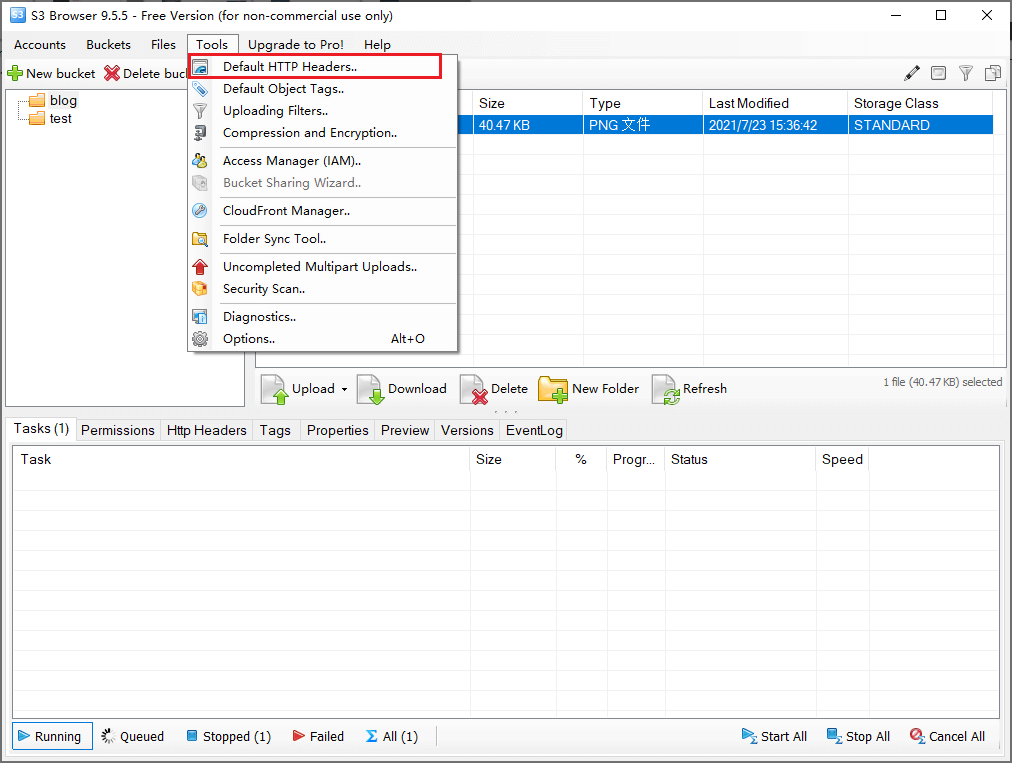Screen dimensions: 1012x763
Task: Click the Options gear icon
Action: click(200, 339)
